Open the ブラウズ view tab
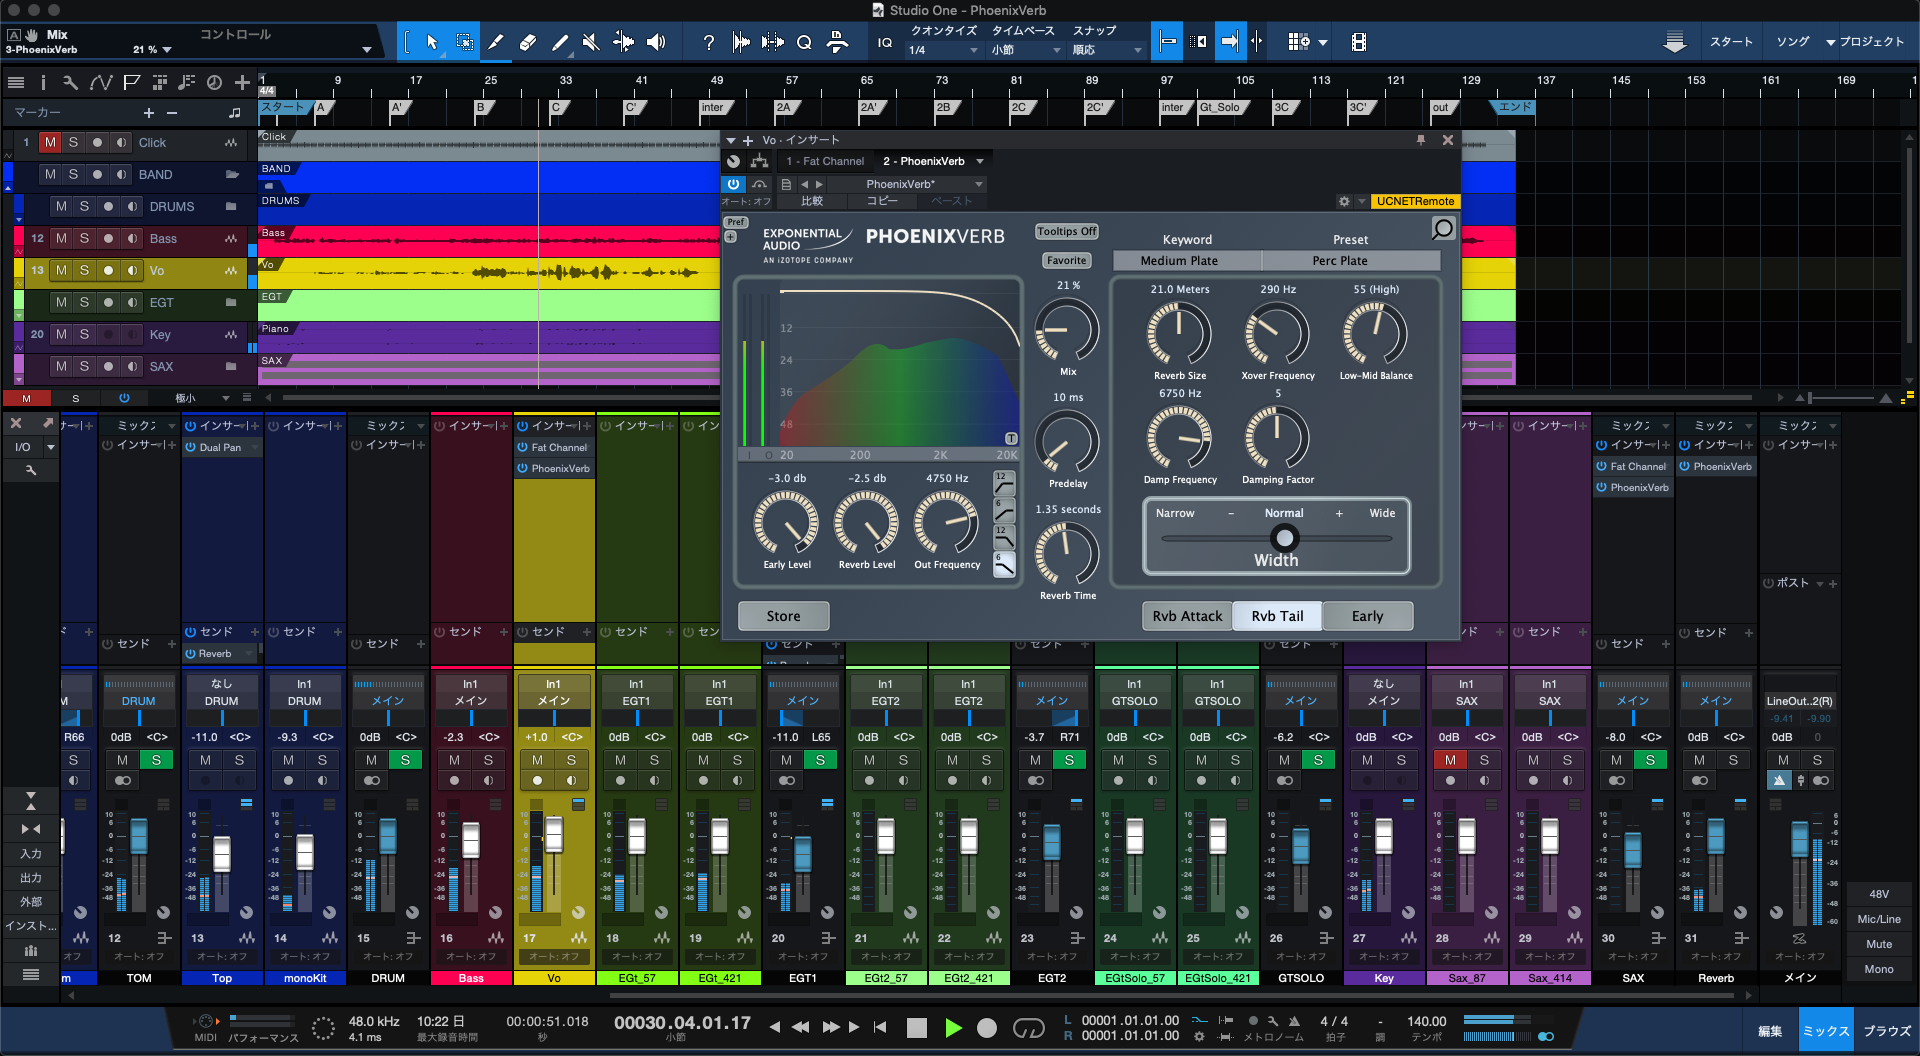Viewport: 1920px width, 1056px height. point(1887,1030)
